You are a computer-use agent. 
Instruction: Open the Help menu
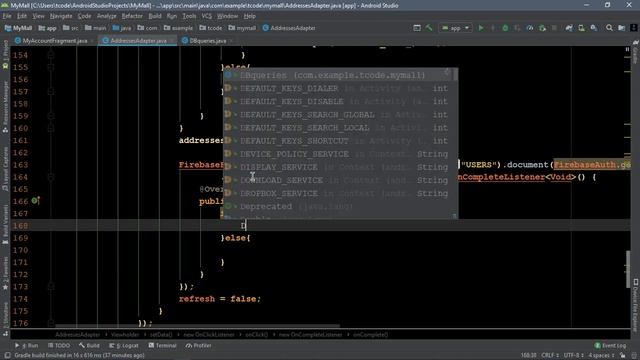[x=249, y=16]
